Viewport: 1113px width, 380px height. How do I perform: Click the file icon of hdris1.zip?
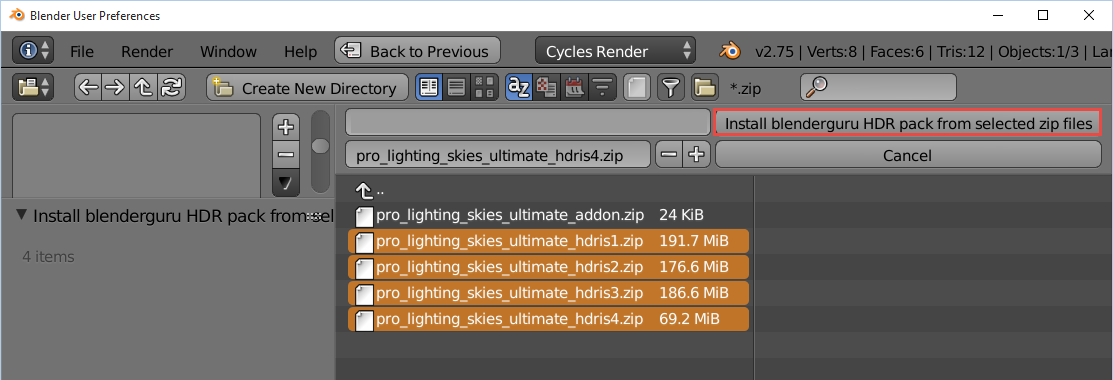pyautogui.click(x=364, y=242)
